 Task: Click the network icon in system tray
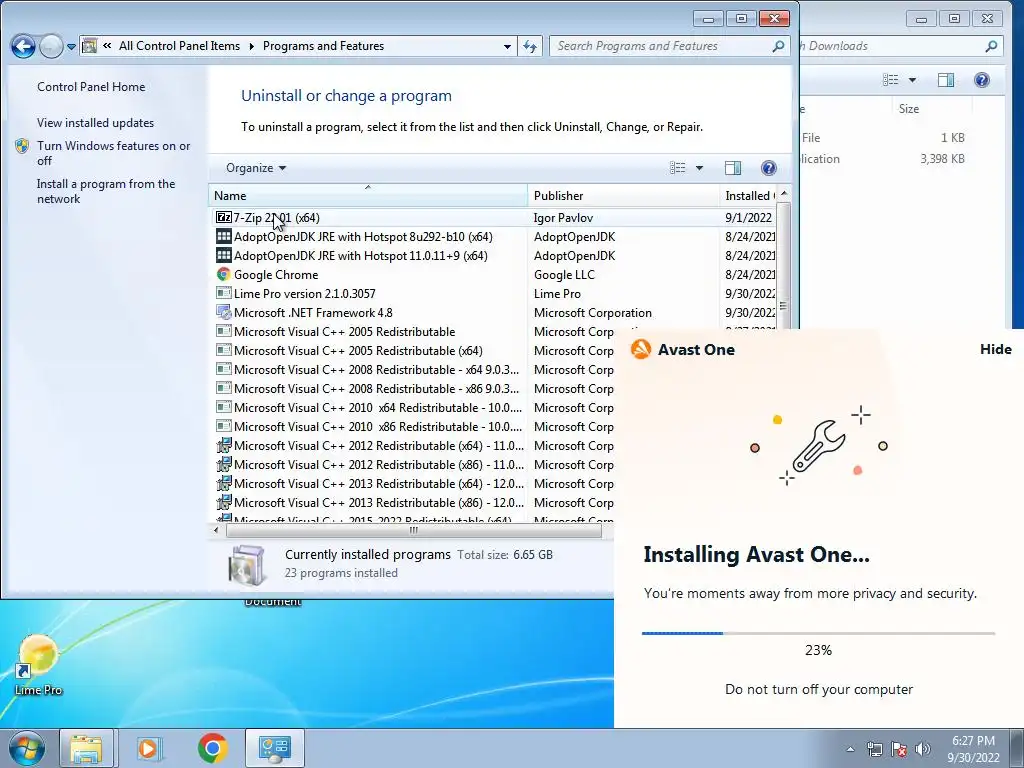(874, 749)
